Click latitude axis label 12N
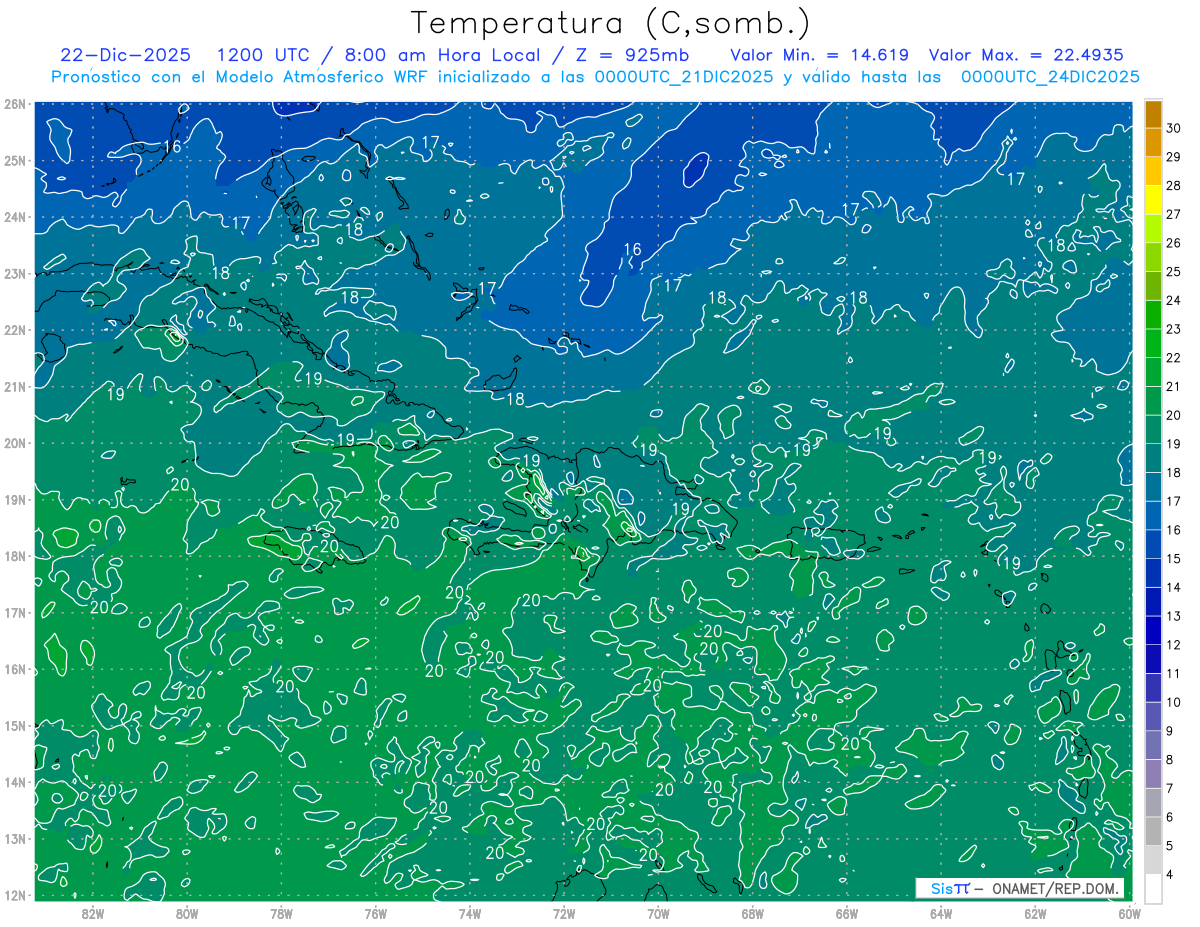Image resolution: width=1200 pixels, height=927 pixels. click(14, 895)
